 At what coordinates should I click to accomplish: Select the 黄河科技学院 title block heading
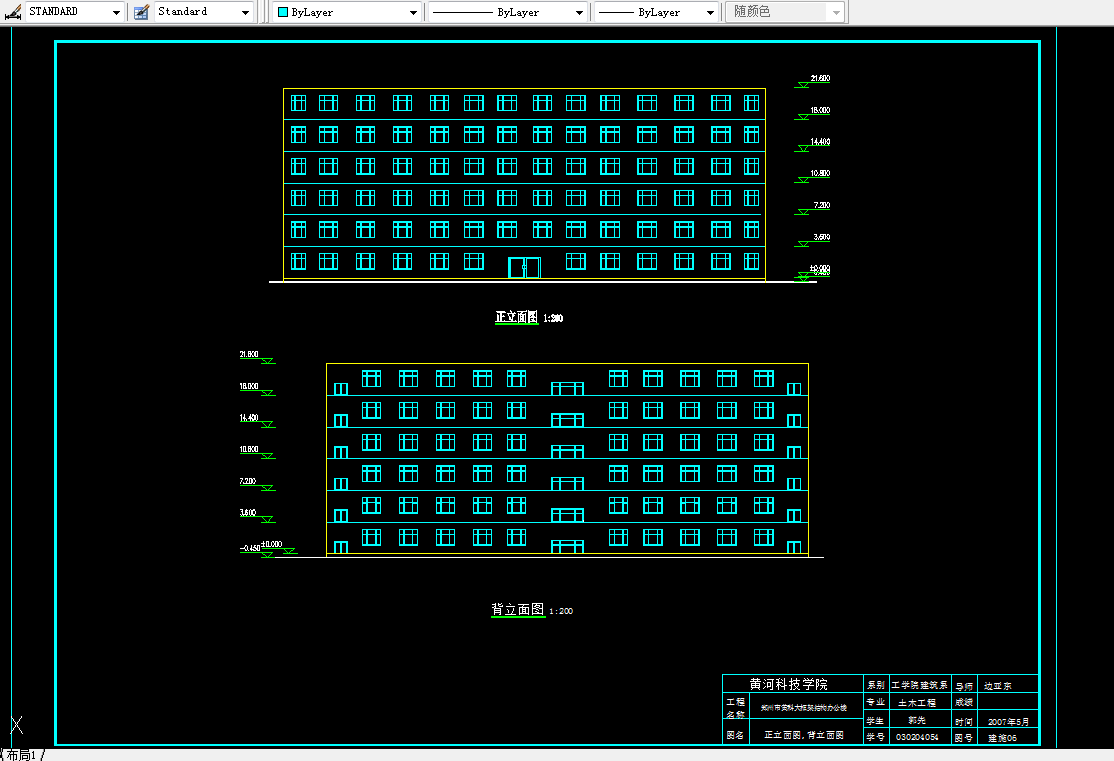[x=789, y=684]
